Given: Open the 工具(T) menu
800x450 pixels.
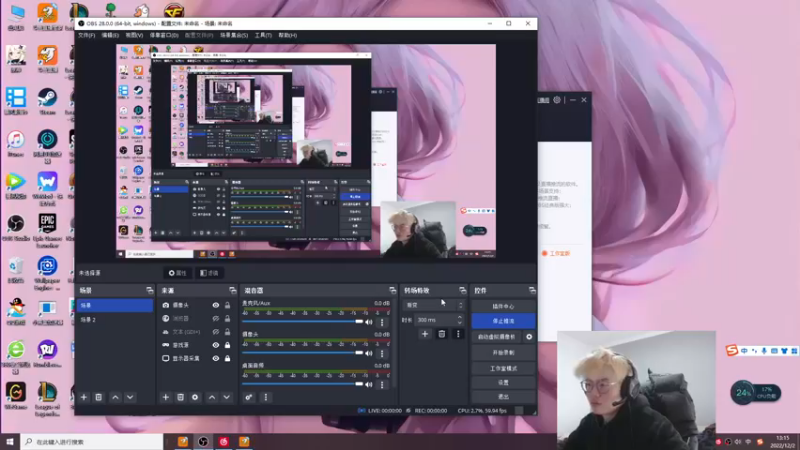Looking at the screenshot, I should pos(263,35).
